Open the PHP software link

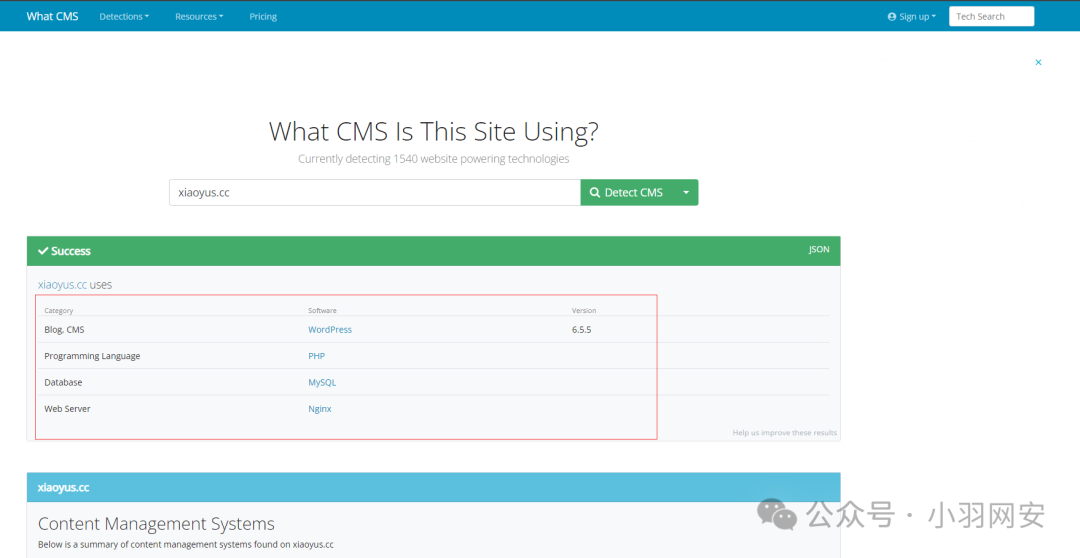[316, 356]
